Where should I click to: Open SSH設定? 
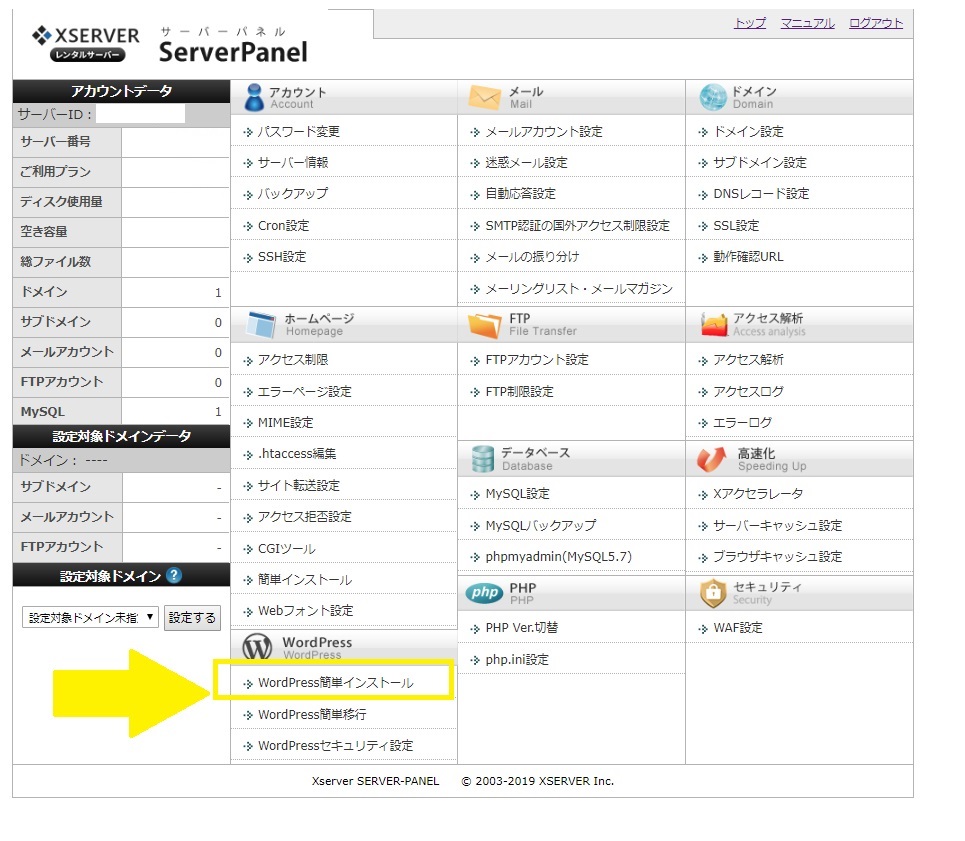(282, 257)
